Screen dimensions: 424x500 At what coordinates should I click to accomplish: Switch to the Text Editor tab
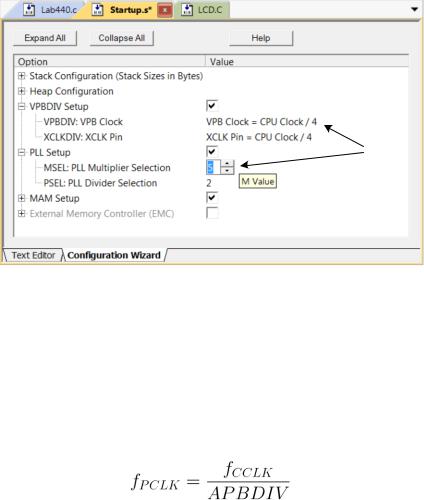point(33,255)
